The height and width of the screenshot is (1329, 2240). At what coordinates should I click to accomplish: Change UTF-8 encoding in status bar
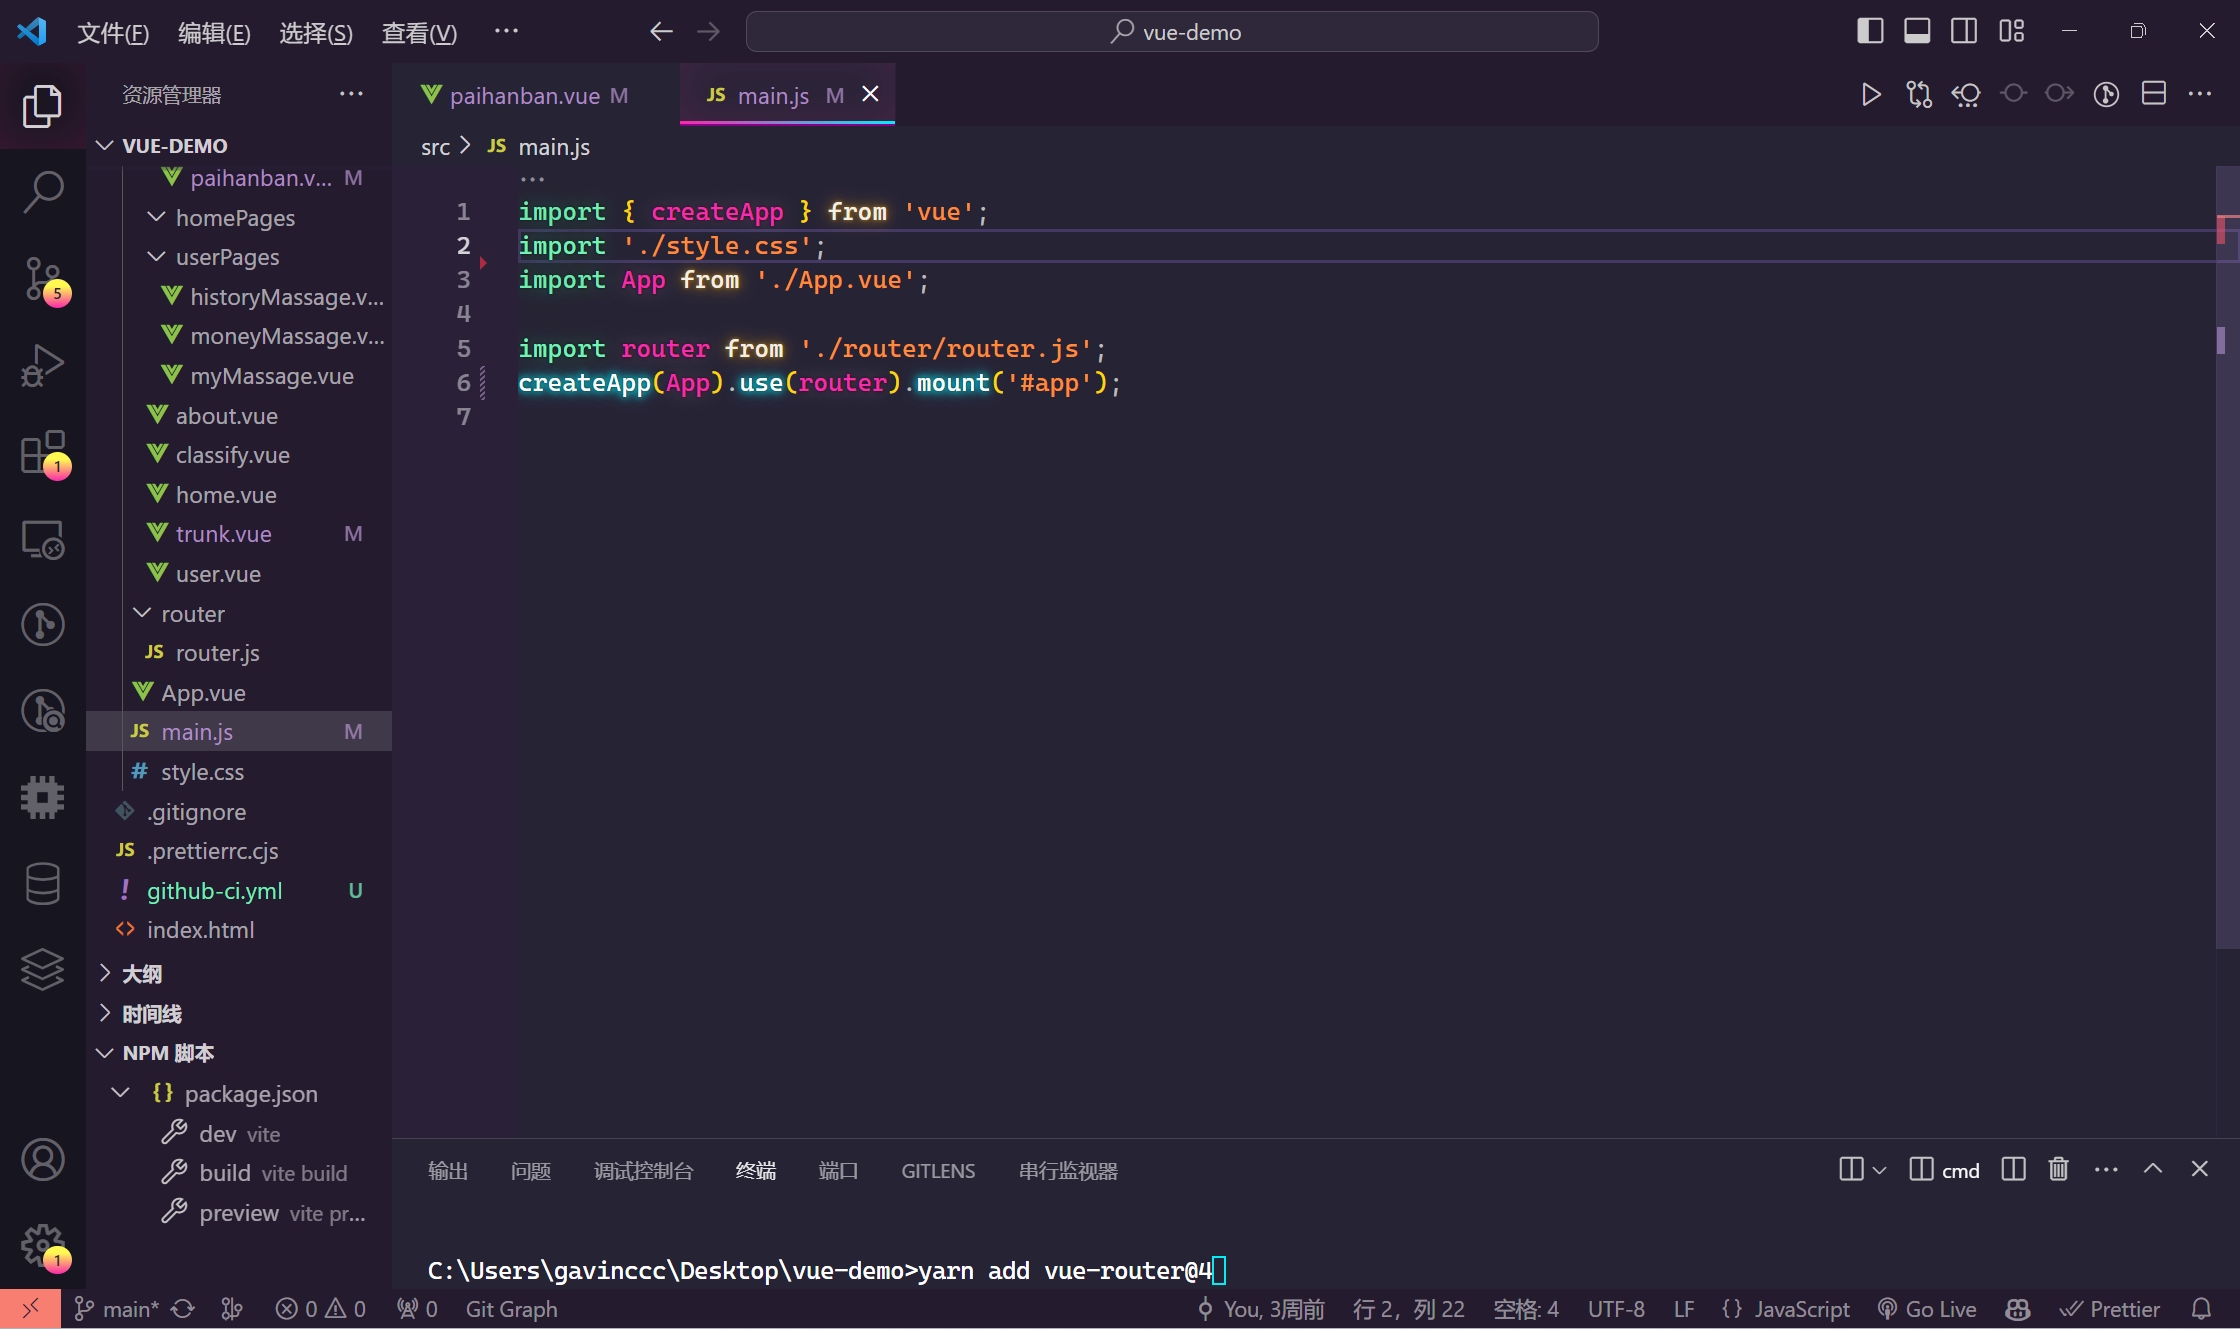pyautogui.click(x=1616, y=1309)
